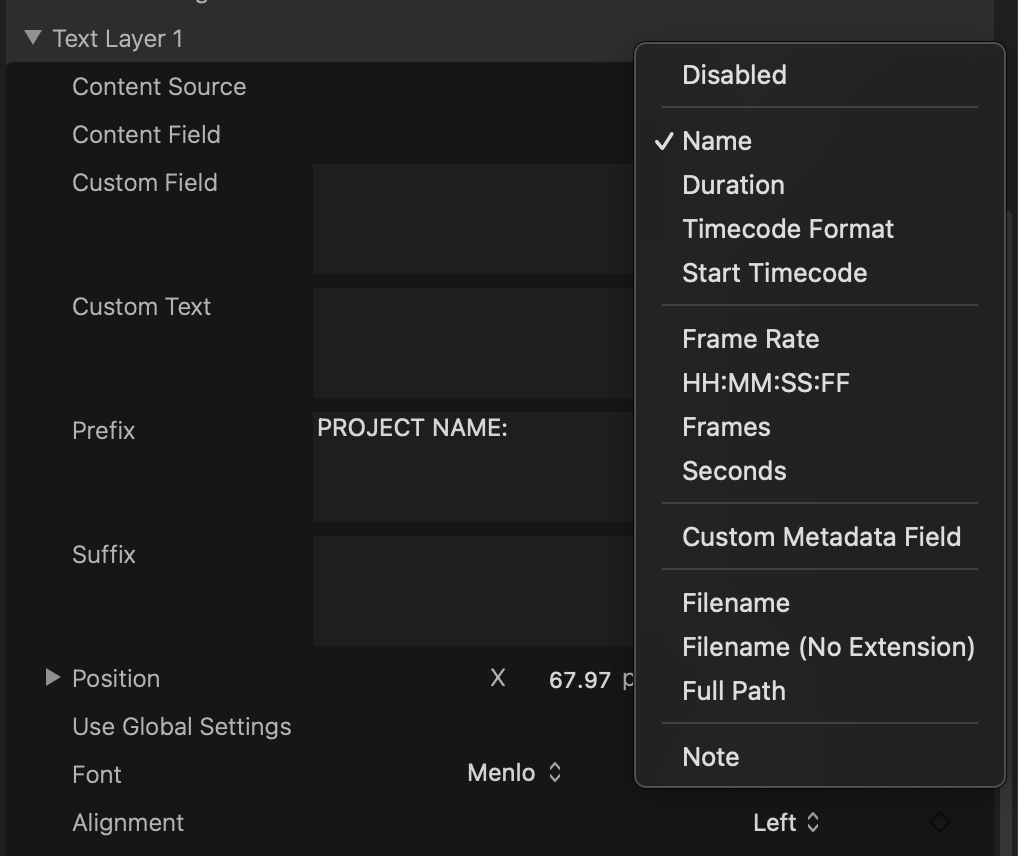Choose the checked Name option
The image size is (1018, 856).
click(x=717, y=141)
